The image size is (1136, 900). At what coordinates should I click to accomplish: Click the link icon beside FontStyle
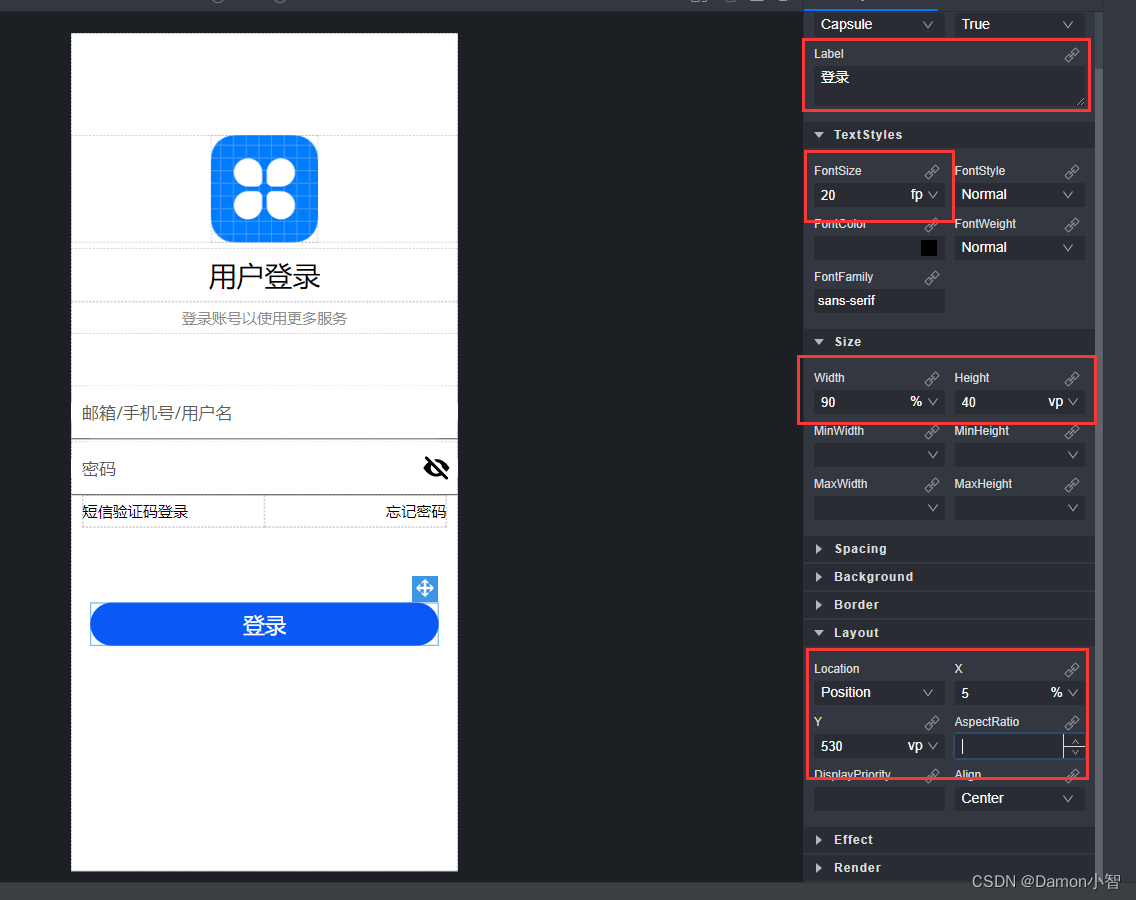(1072, 171)
